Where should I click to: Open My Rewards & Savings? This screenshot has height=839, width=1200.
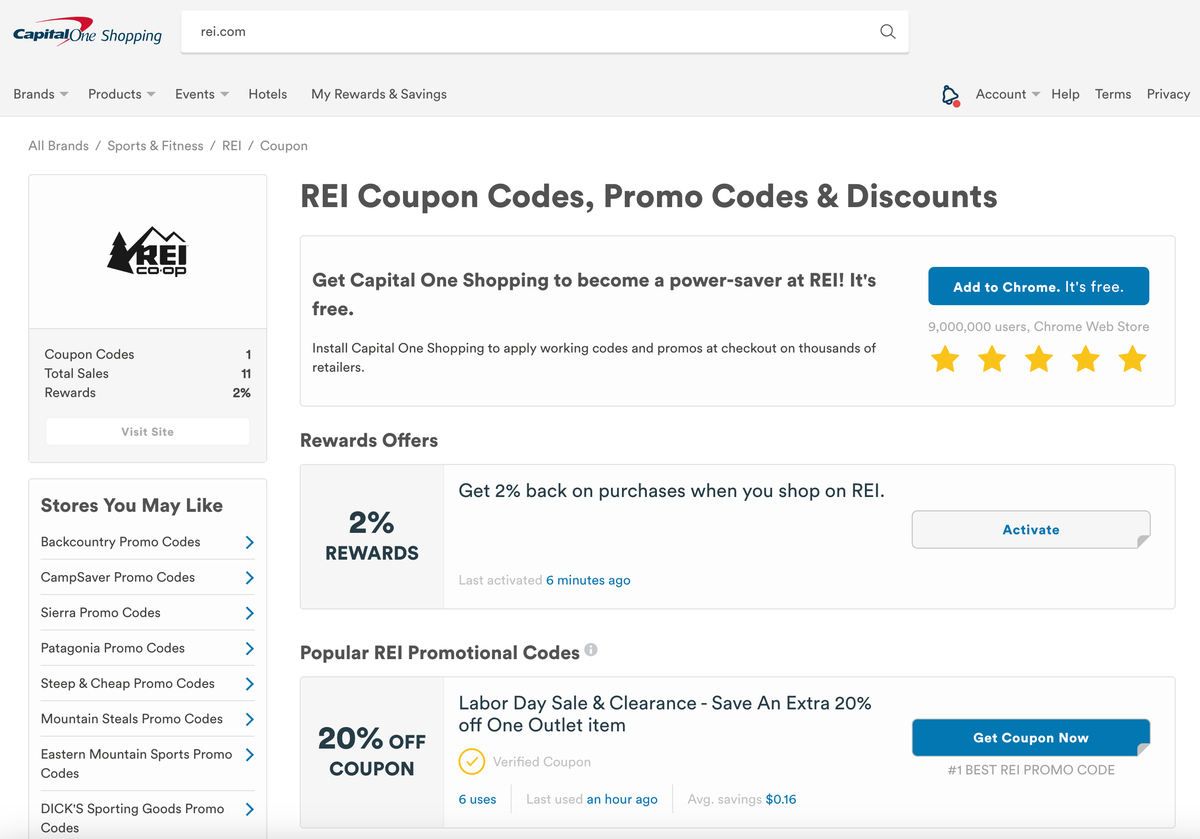coord(378,94)
